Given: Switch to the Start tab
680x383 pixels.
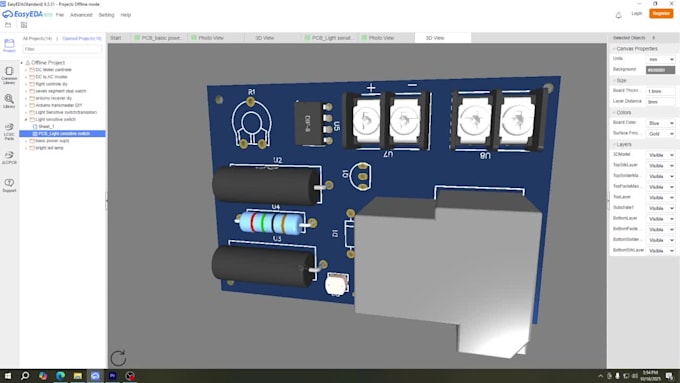Looking at the screenshot, I should [116, 38].
